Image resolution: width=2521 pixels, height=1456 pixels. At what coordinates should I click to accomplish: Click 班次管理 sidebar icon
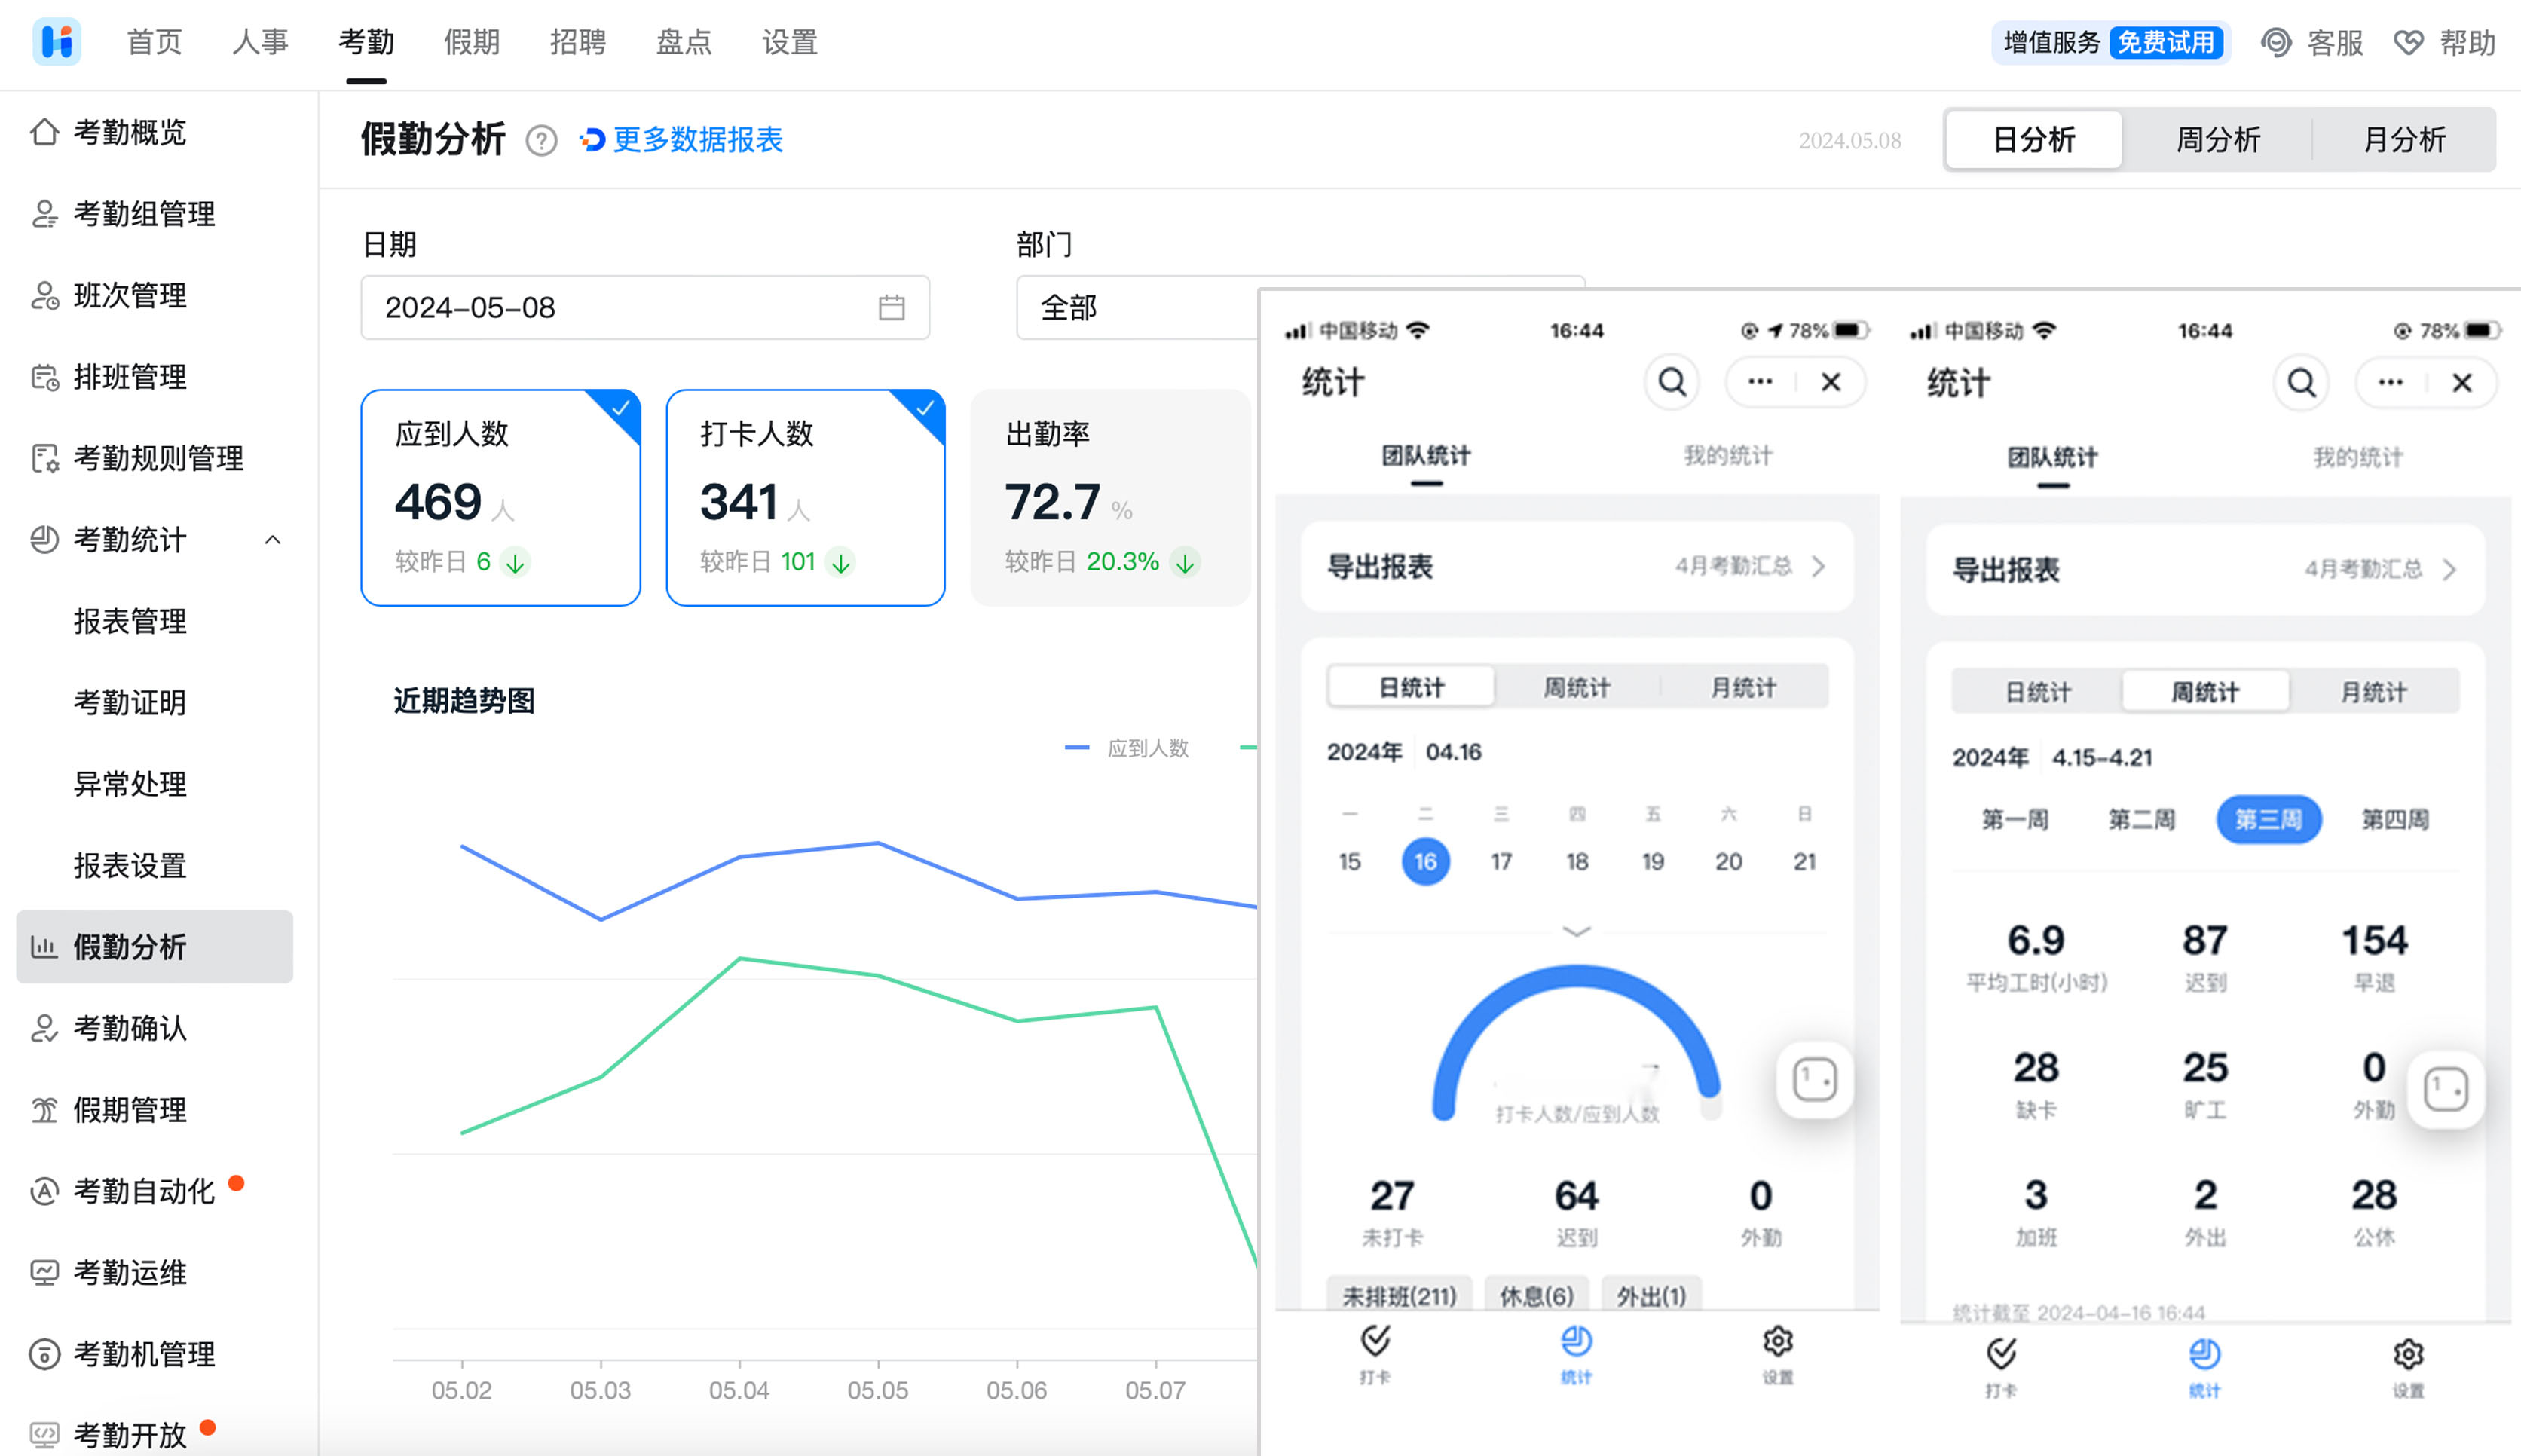click(45, 295)
